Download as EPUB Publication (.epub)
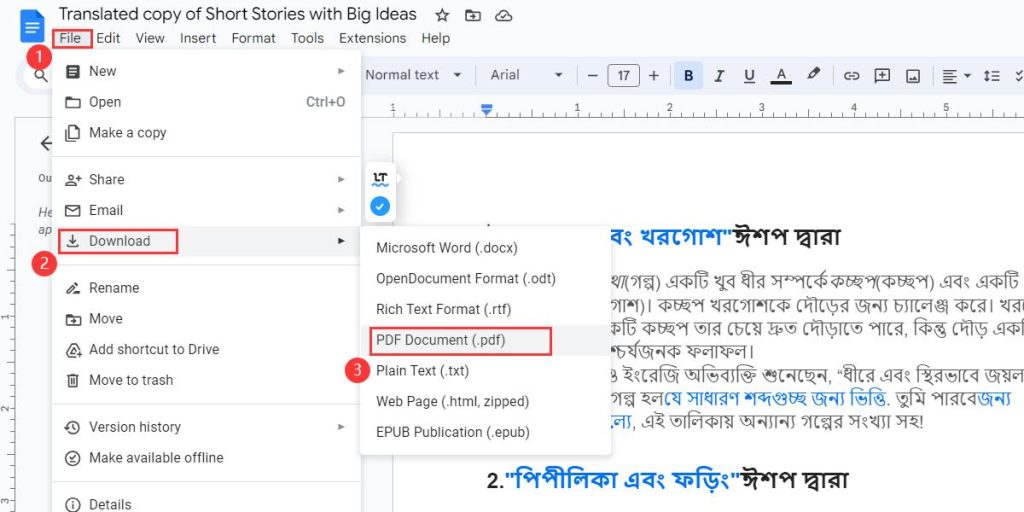Image resolution: width=1024 pixels, height=512 pixels. tap(485, 432)
